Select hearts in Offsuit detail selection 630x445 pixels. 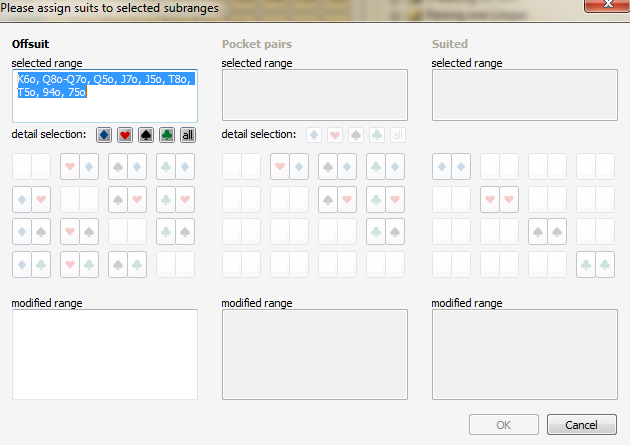[125, 135]
